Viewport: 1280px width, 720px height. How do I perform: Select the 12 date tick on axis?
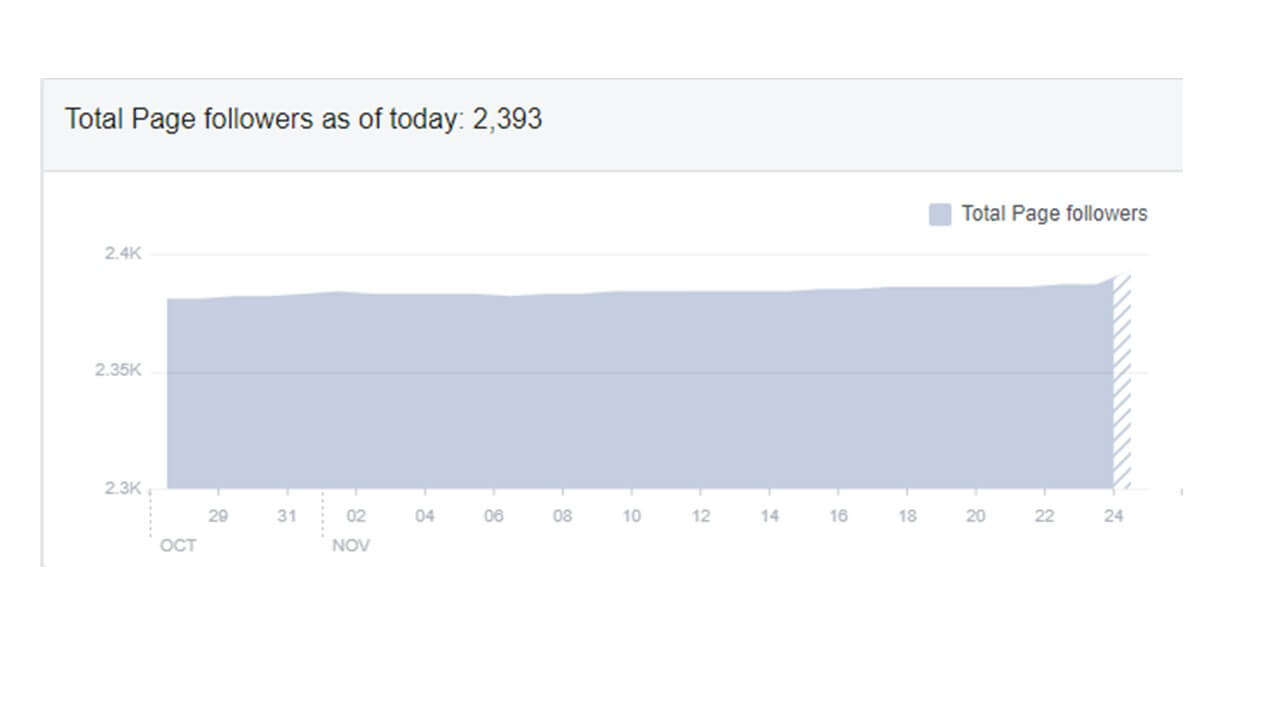point(701,516)
